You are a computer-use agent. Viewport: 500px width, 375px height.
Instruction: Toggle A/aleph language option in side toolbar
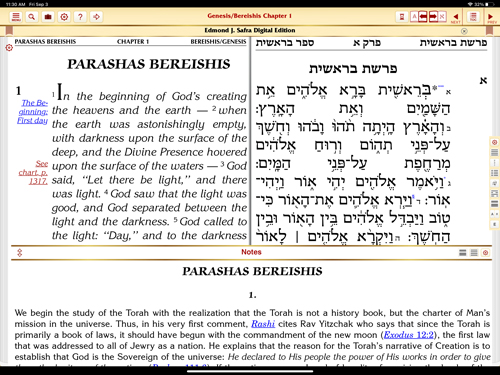tap(494, 214)
